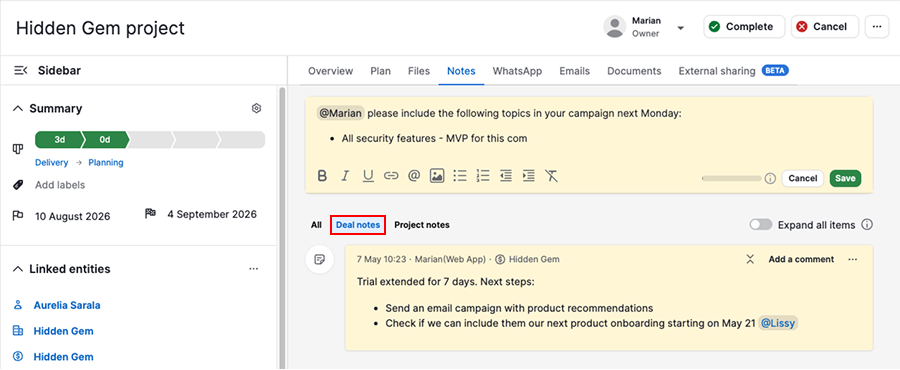Open Hidden Gem deal link in sidebar
900x370 pixels.
[63, 357]
